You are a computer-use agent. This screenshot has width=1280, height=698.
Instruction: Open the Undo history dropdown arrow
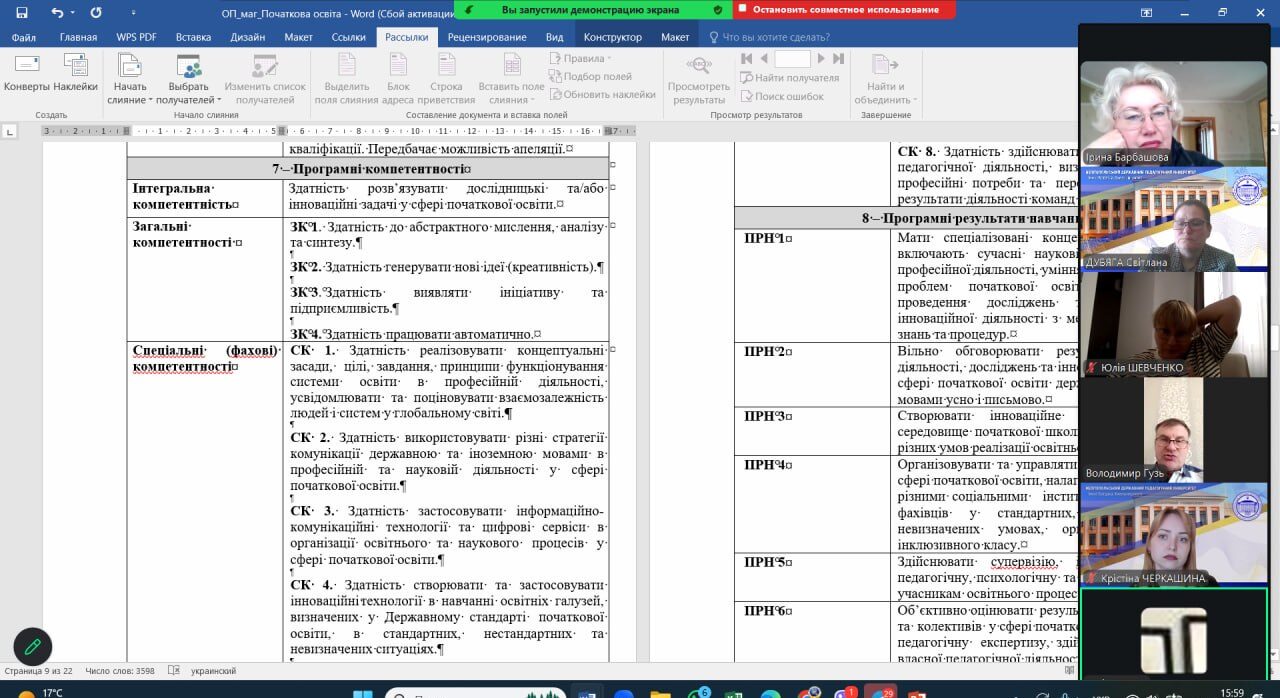coord(74,13)
